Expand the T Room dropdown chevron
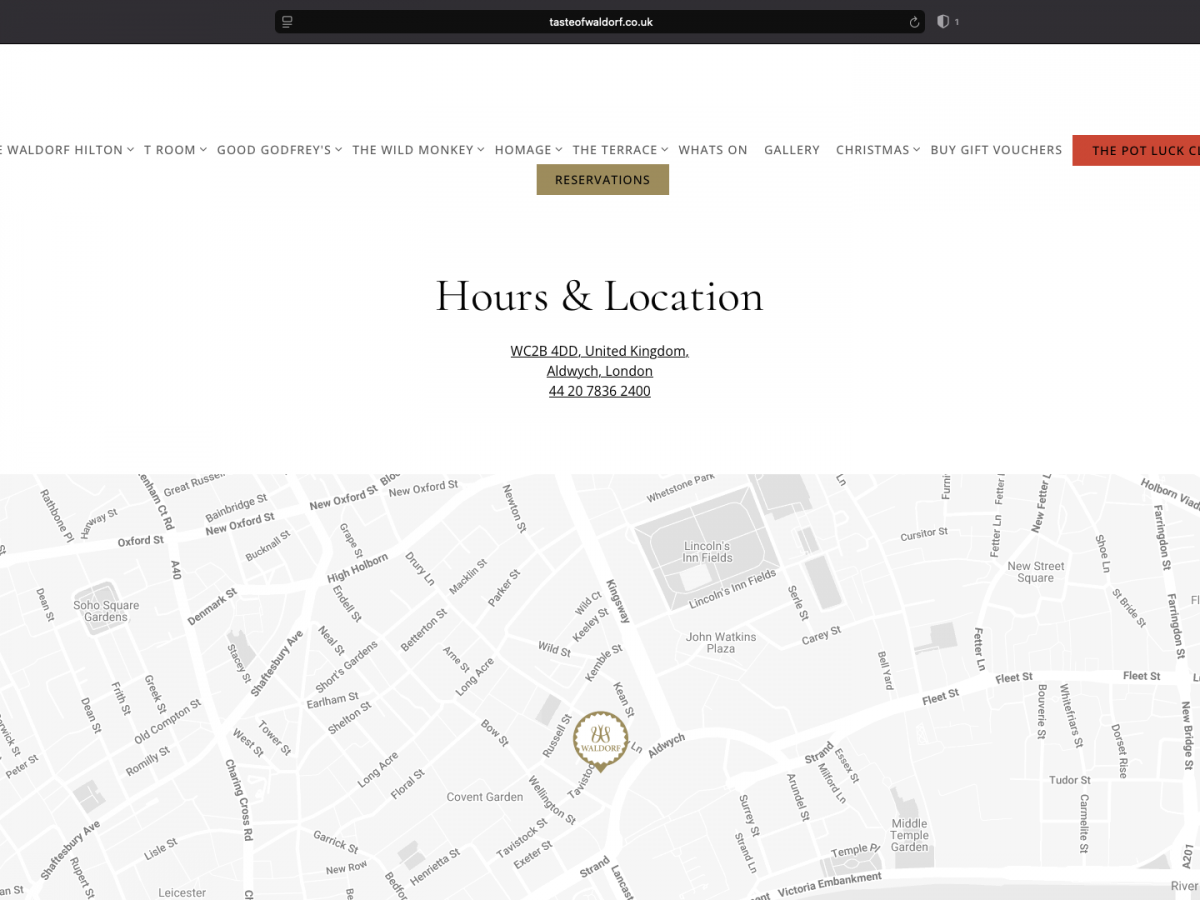Screen dimensions: 1200x900 point(203,150)
